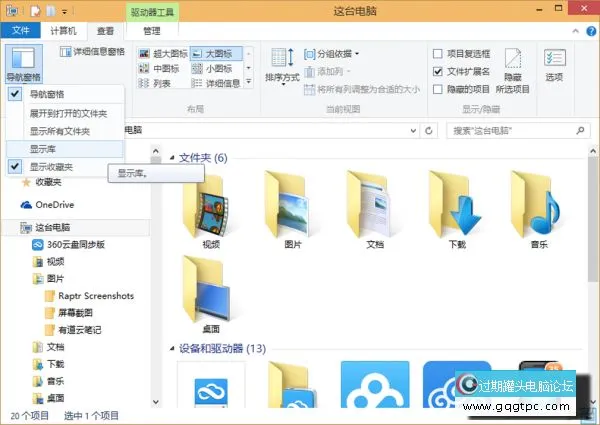The image size is (600, 425).
Task: Open the Baidu cloud drive thumbnail
Action: (x=375, y=384)
